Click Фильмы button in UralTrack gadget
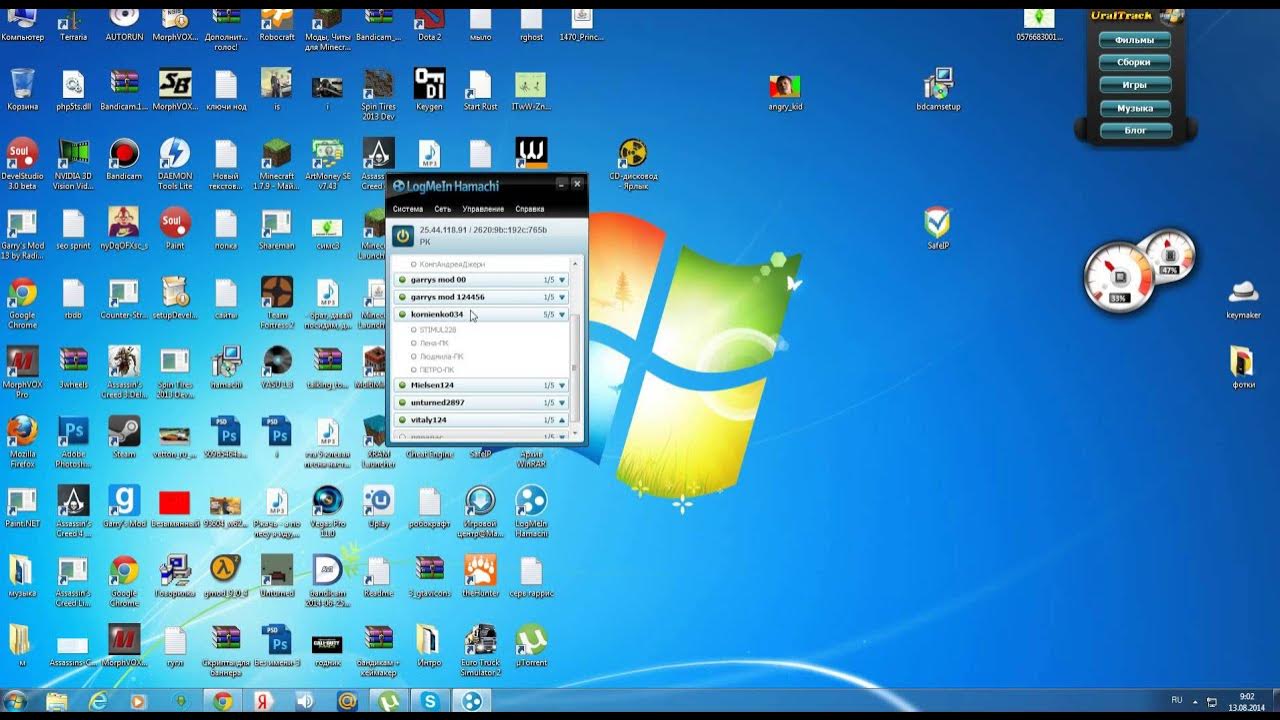The width and height of the screenshot is (1280, 720). (x=1135, y=40)
